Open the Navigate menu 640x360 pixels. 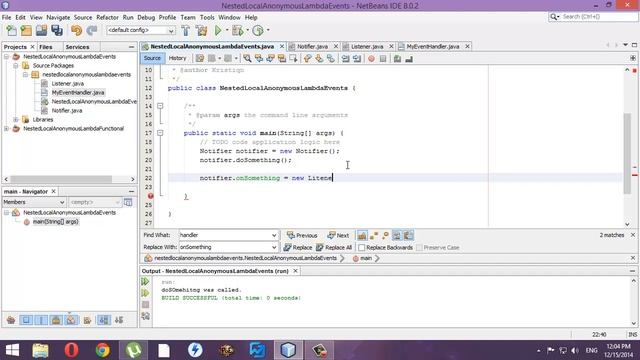[58, 18]
